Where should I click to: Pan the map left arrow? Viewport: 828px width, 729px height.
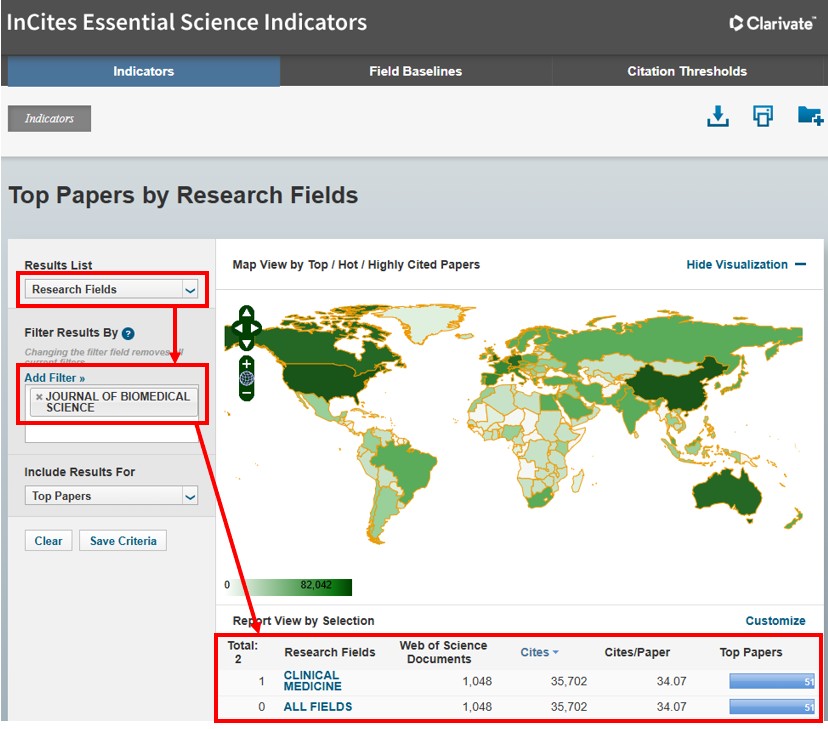pos(237,328)
